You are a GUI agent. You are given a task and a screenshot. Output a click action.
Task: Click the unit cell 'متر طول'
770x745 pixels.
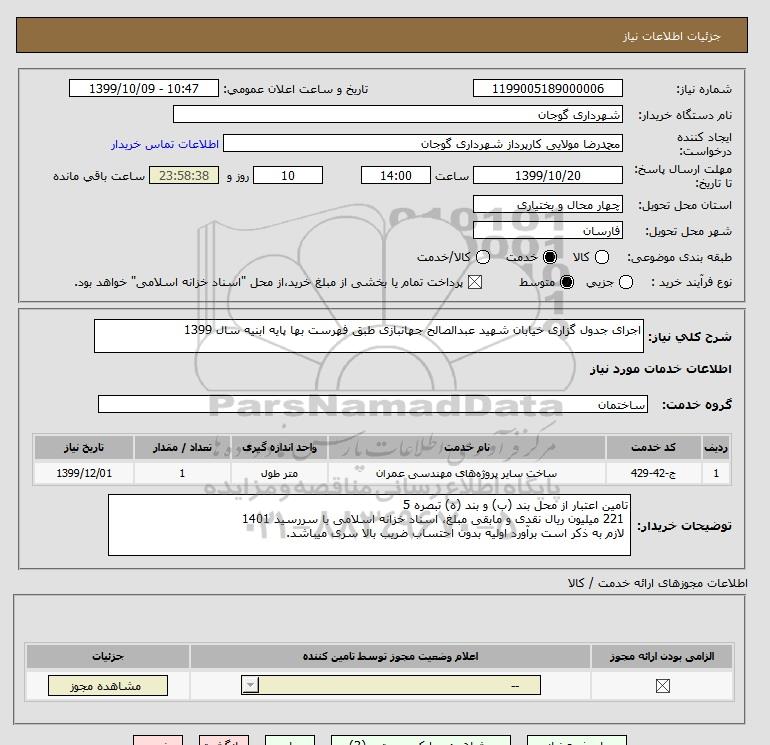279,473
